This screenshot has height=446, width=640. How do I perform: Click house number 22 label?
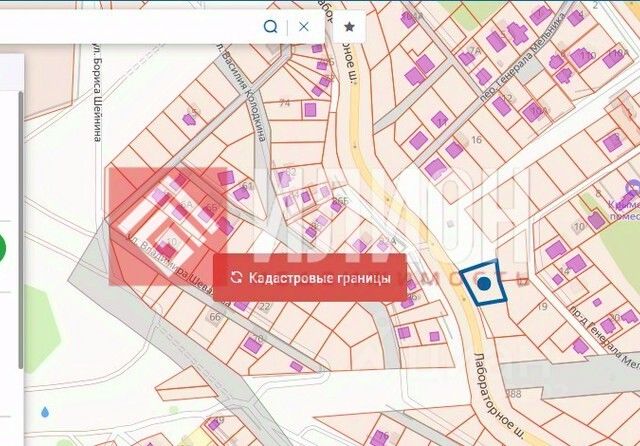click(x=264, y=307)
